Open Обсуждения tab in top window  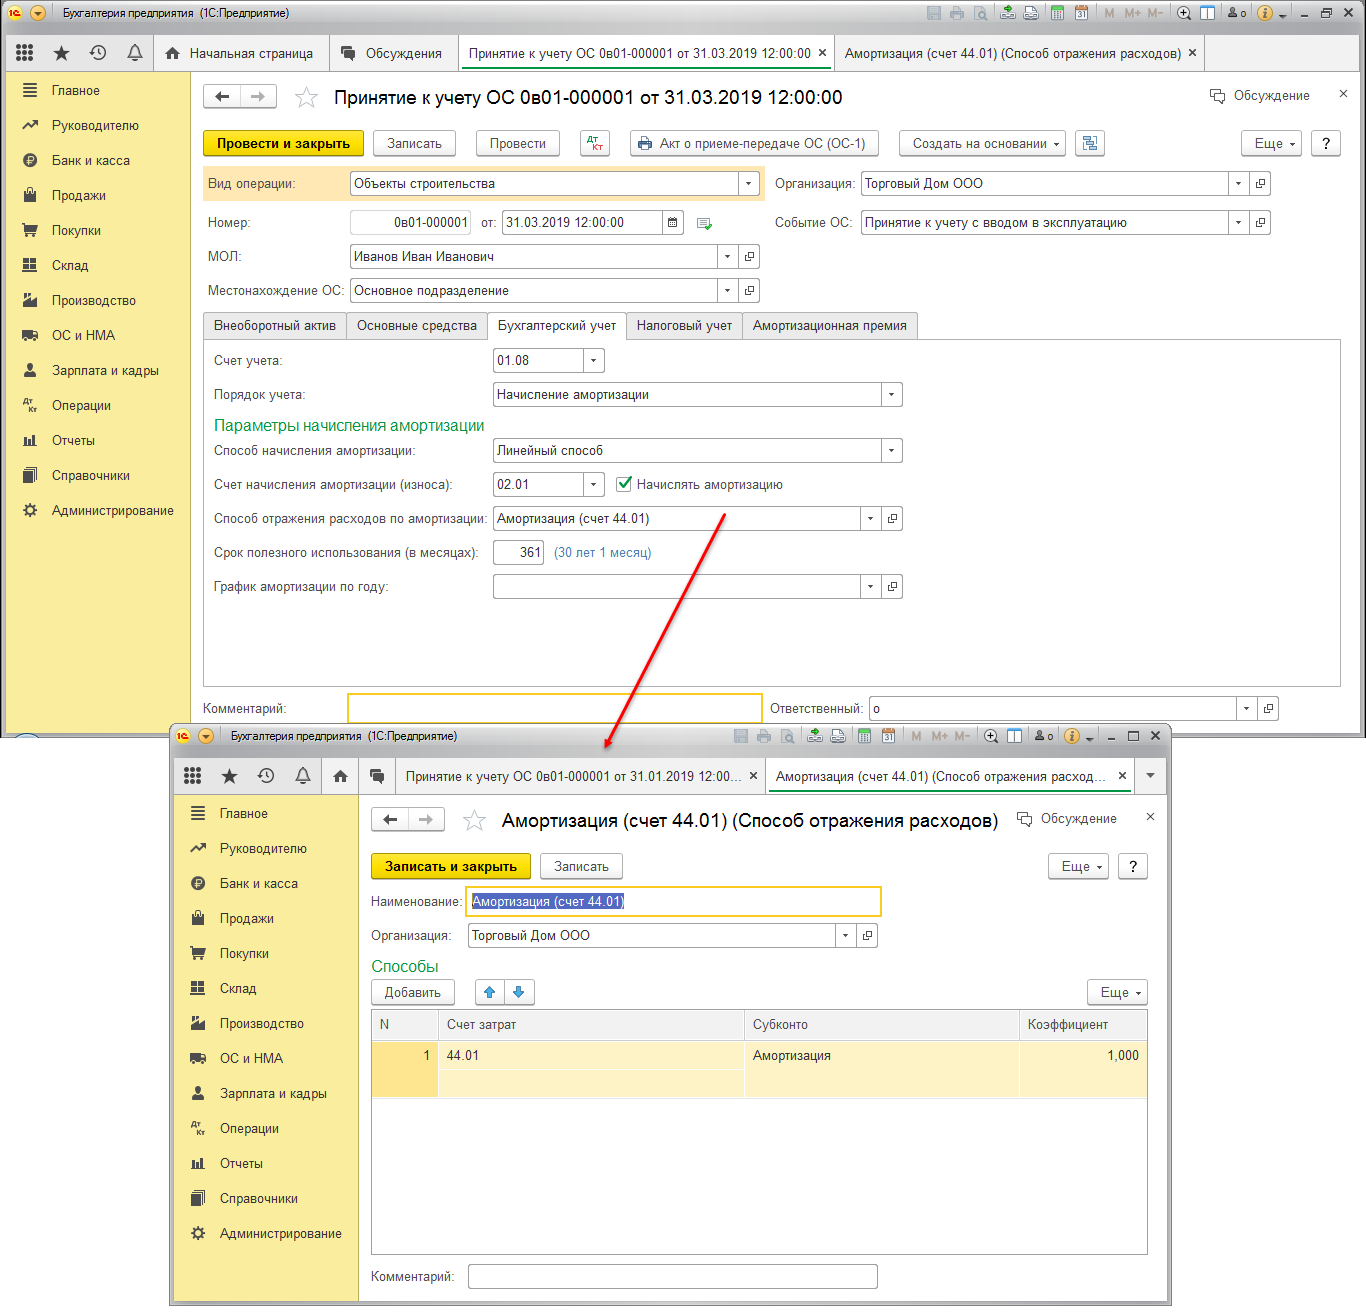pyautogui.click(x=392, y=53)
